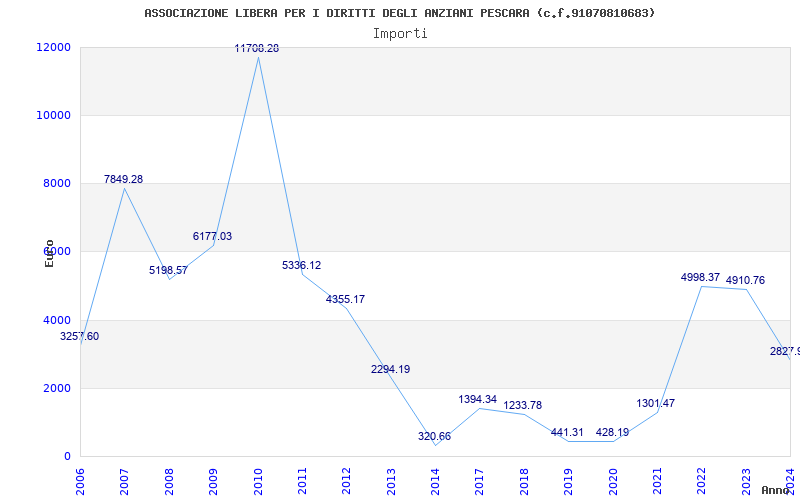Click the 2009 x-axis year label
Viewport: 800px width, 500px height.
[213, 481]
